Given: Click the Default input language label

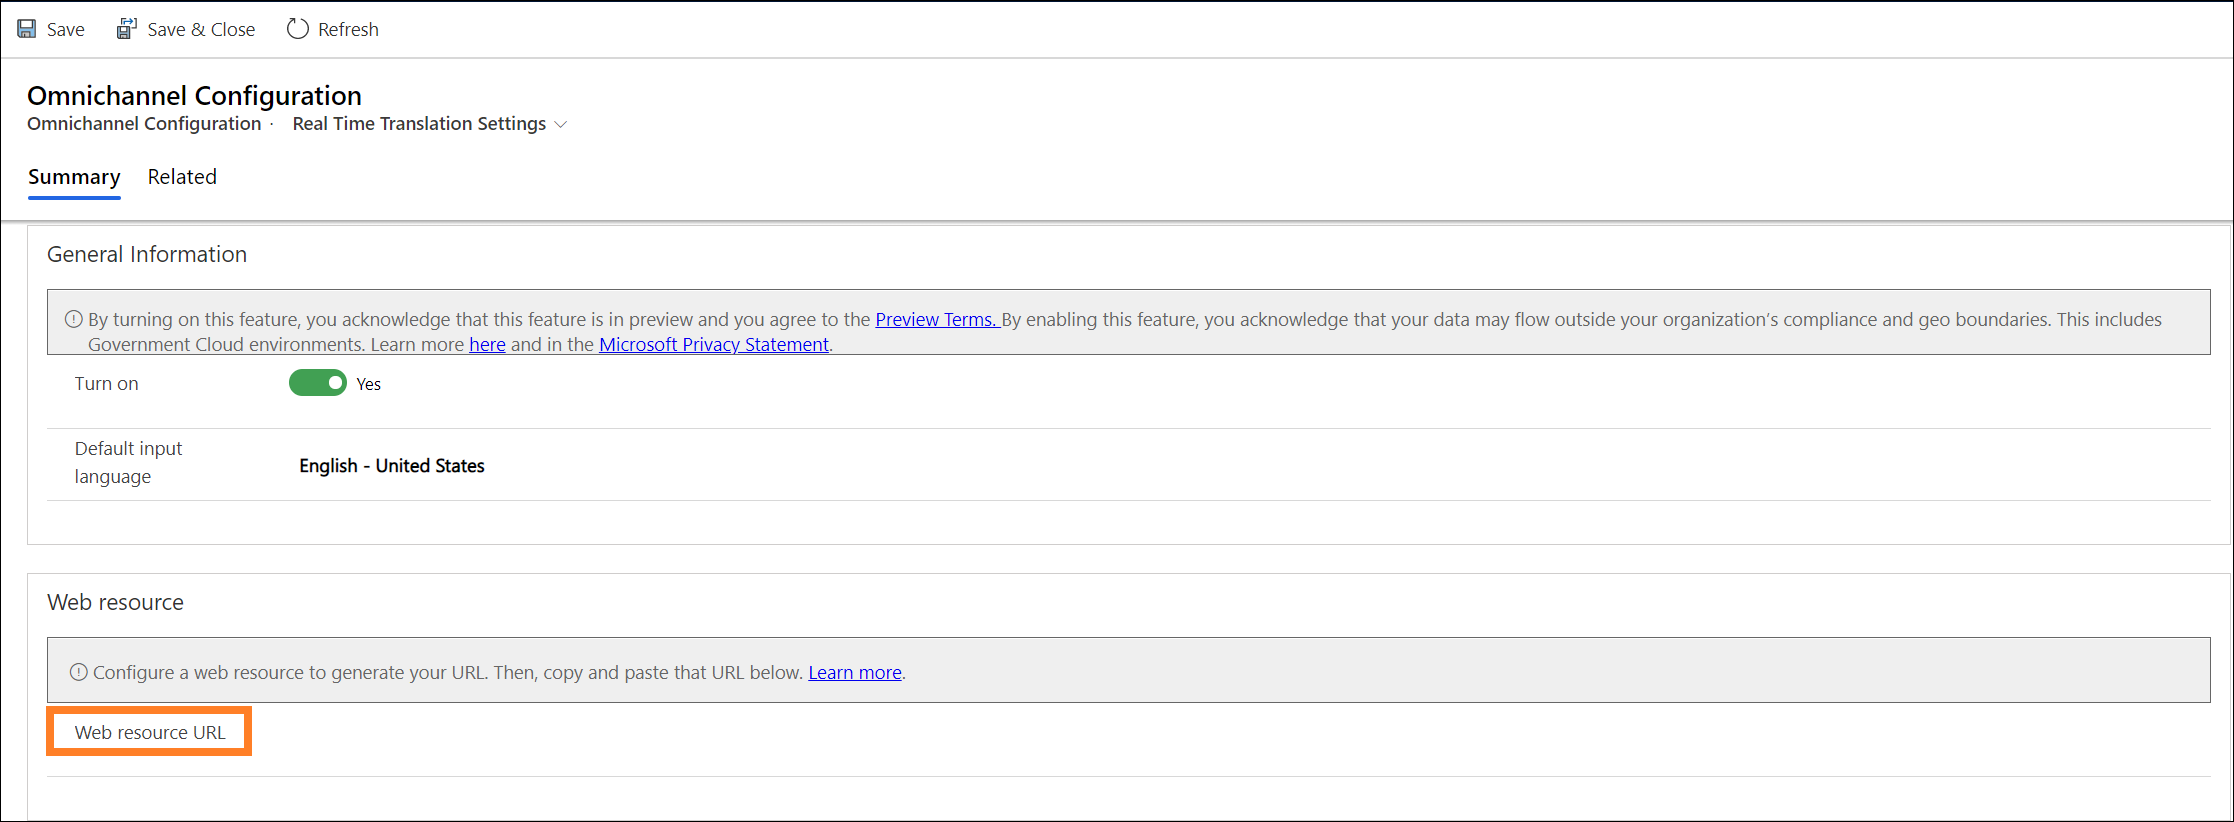Looking at the screenshot, I should (x=128, y=462).
